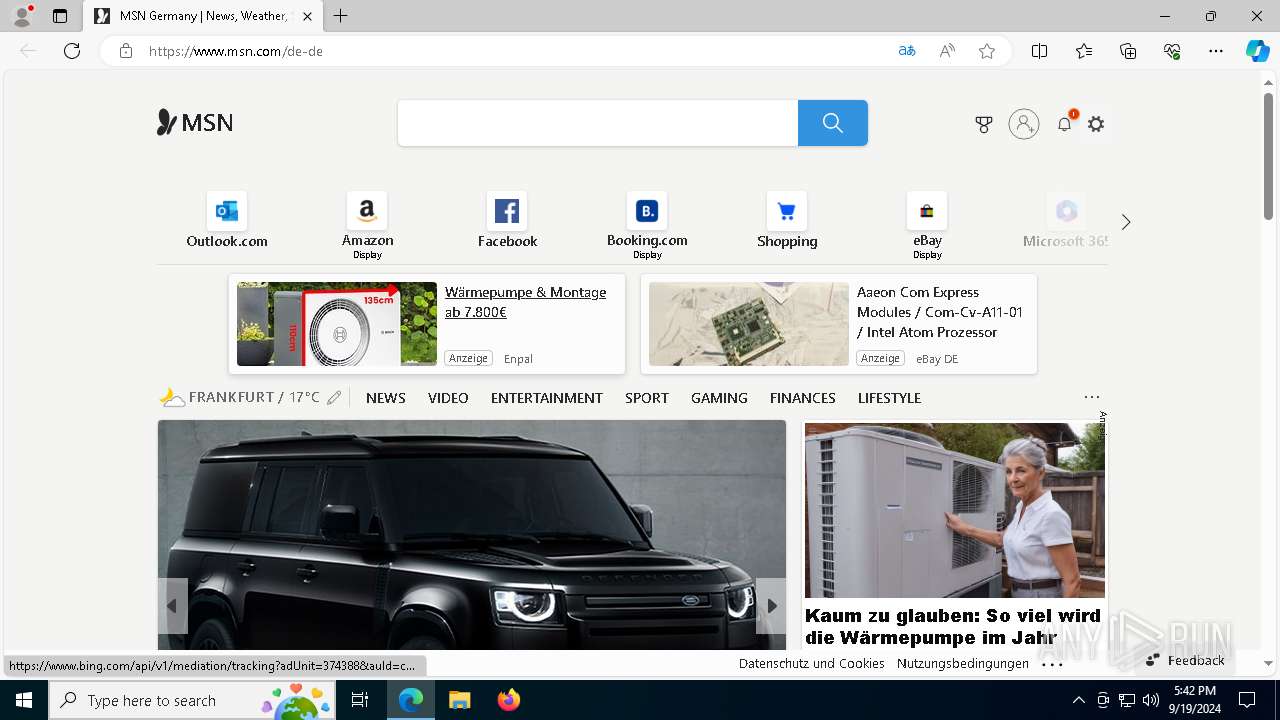Select the FINANCES tab
This screenshot has height=720, width=1280.
(x=803, y=398)
